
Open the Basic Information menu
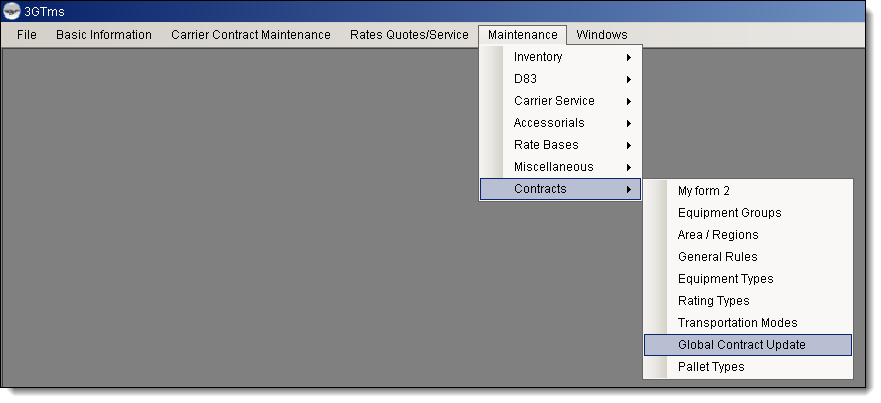pos(104,35)
